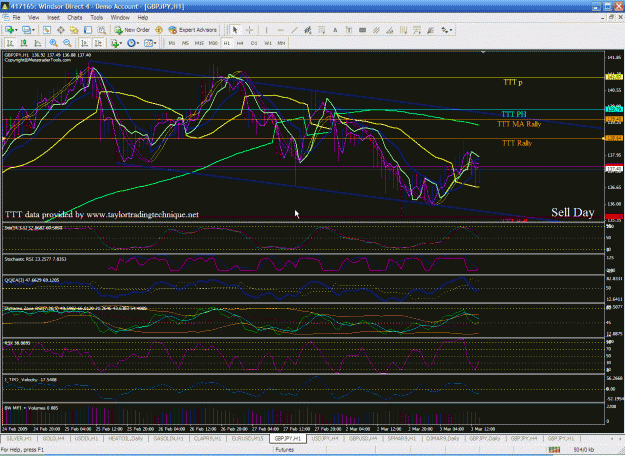Image resolution: width=625 pixels, height=456 pixels.
Task: Click the connection status bars icon
Action: click(554, 450)
